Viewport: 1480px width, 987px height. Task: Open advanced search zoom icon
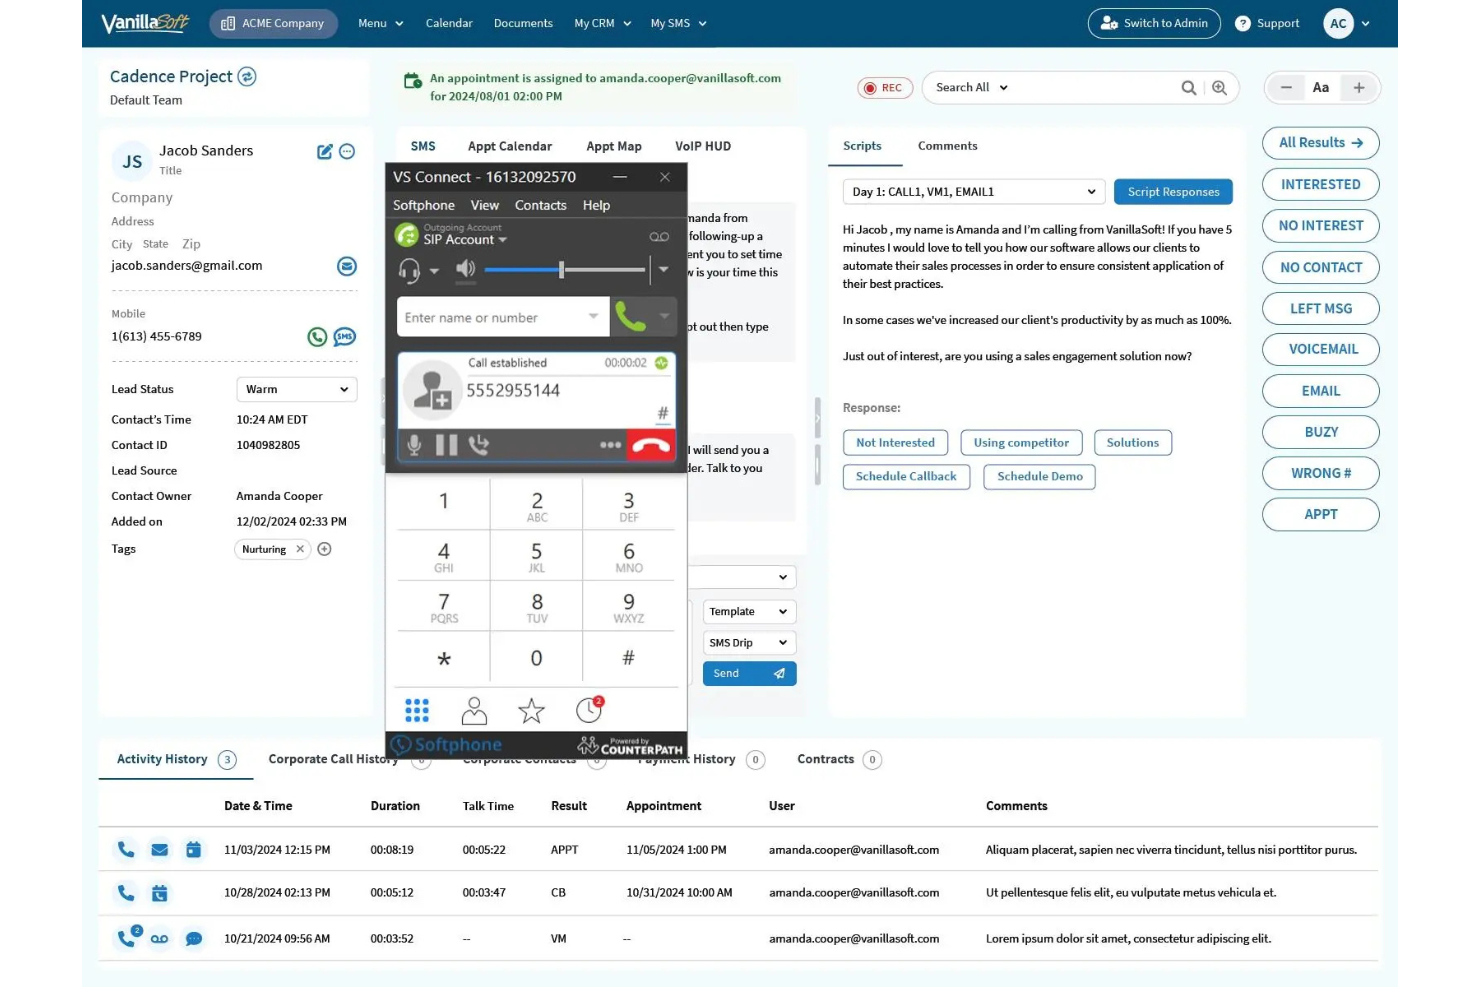tap(1219, 88)
